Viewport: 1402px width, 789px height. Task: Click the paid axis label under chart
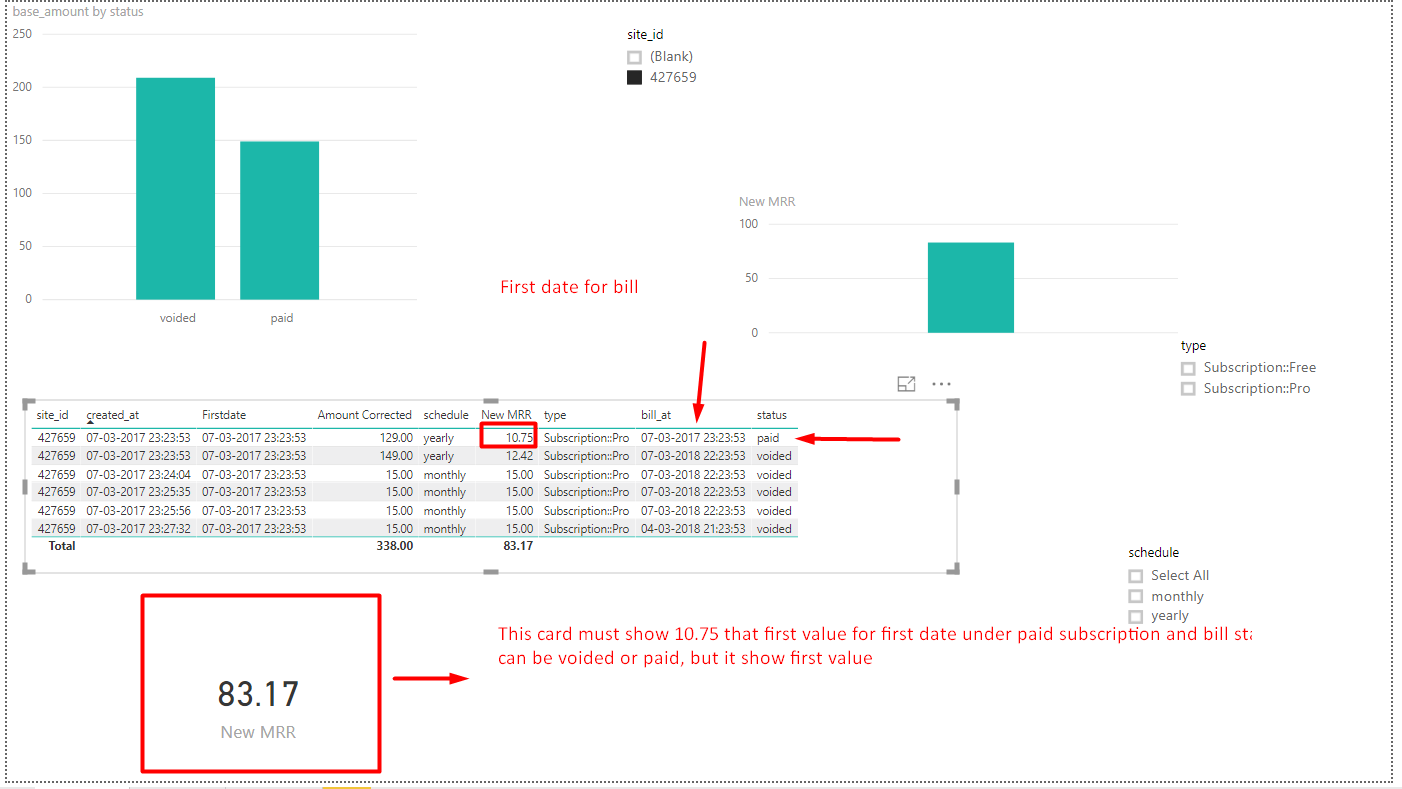coord(282,318)
